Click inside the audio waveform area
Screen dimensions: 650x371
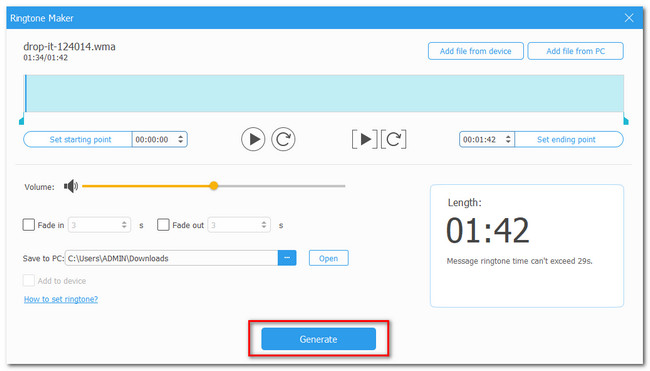[325, 94]
